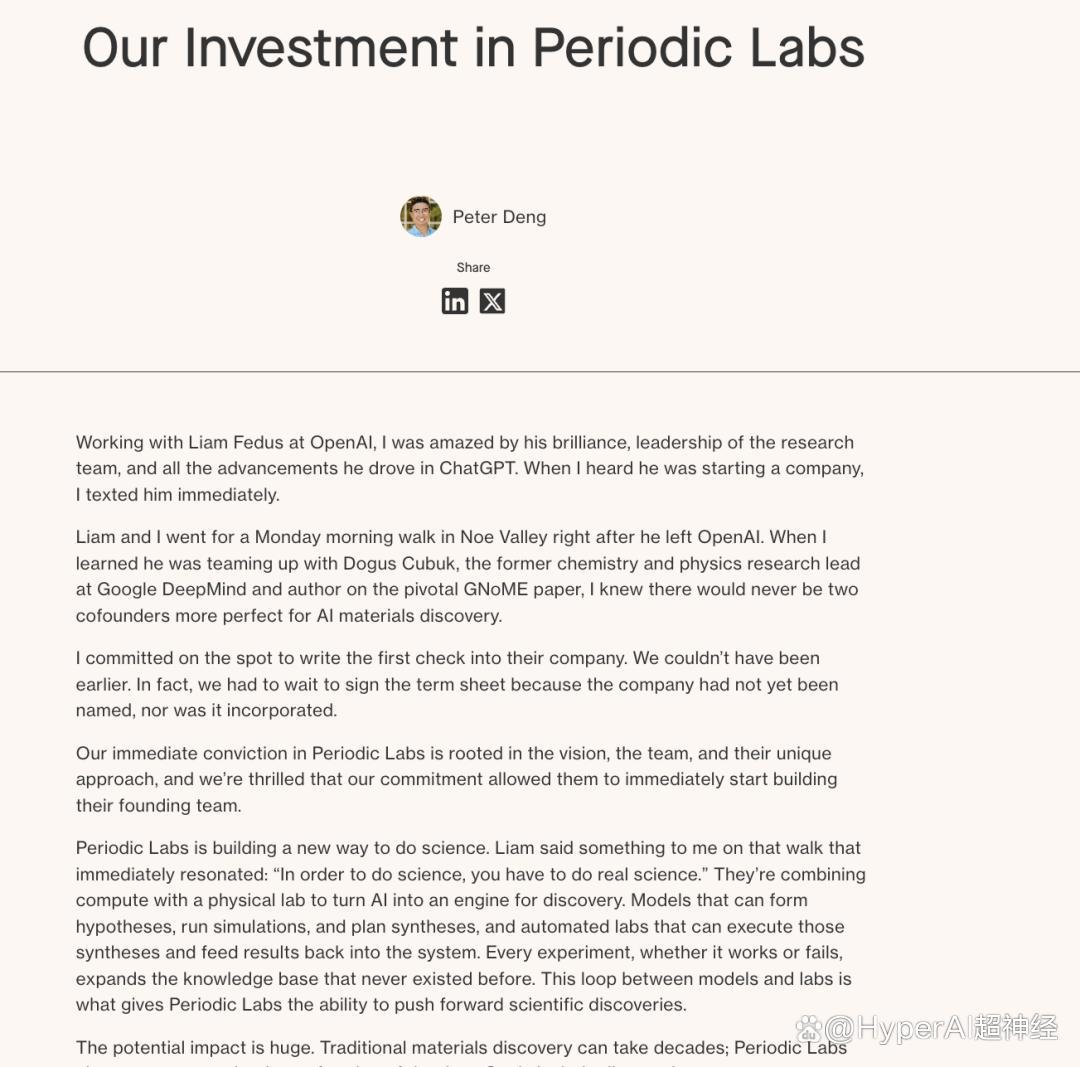Click the line "The potential impact is huge"
The height and width of the screenshot is (1067, 1080).
[192, 1047]
